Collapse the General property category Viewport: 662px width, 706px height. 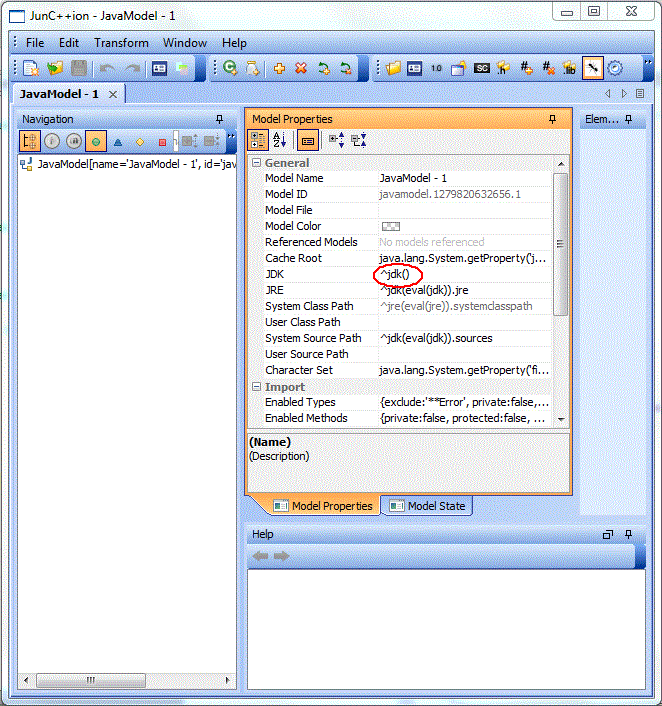256,163
